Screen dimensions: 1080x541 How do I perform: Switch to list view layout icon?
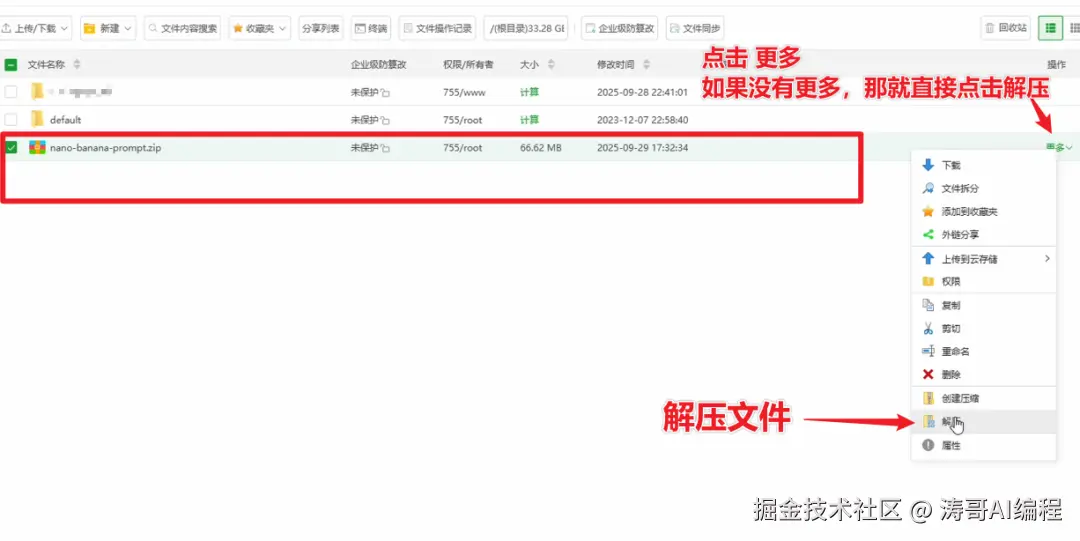point(1050,28)
